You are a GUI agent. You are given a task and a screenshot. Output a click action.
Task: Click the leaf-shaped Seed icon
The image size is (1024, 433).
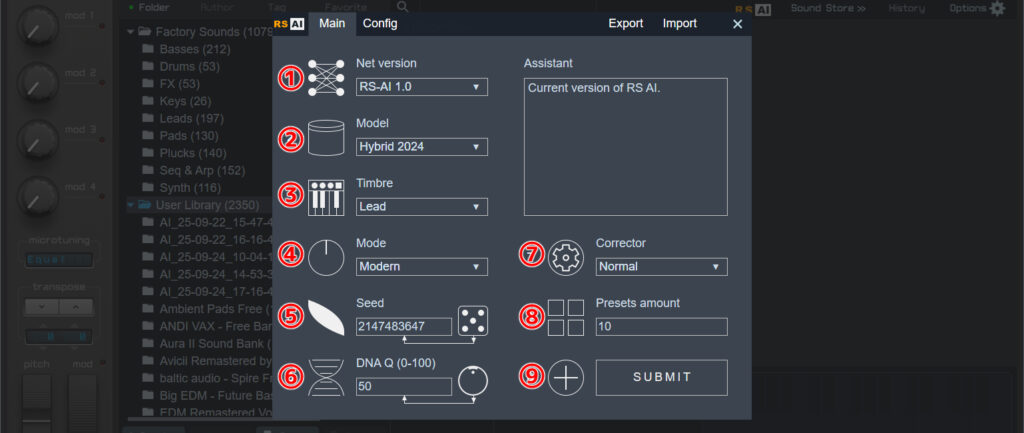pos(326,317)
